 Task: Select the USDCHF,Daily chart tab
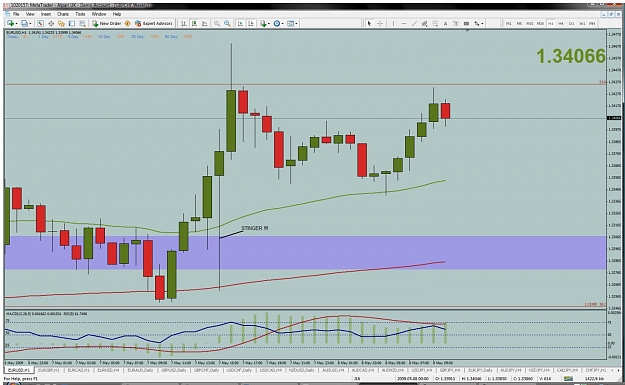(239, 370)
